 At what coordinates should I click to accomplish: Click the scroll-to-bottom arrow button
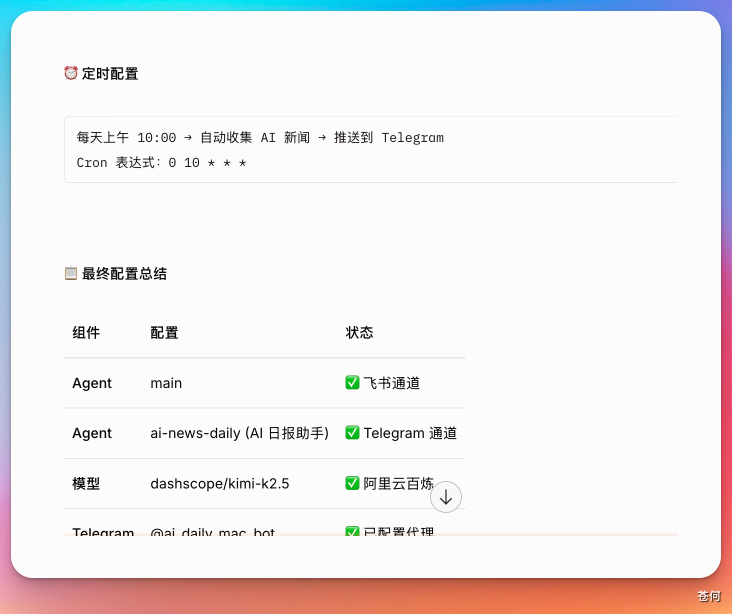pos(446,497)
